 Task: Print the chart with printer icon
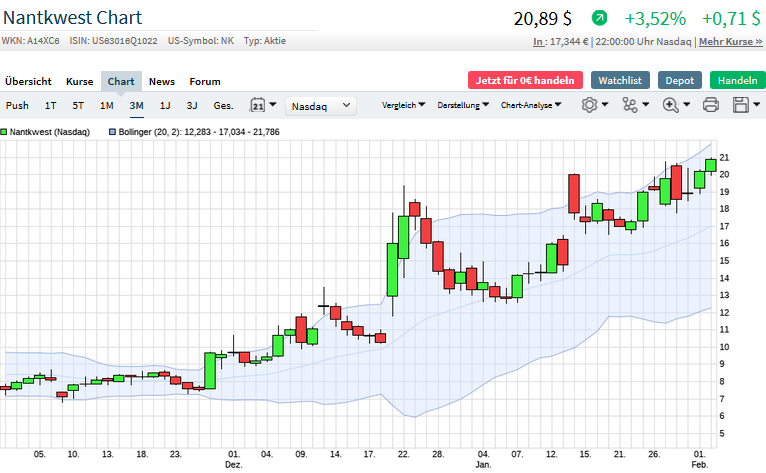(710, 105)
